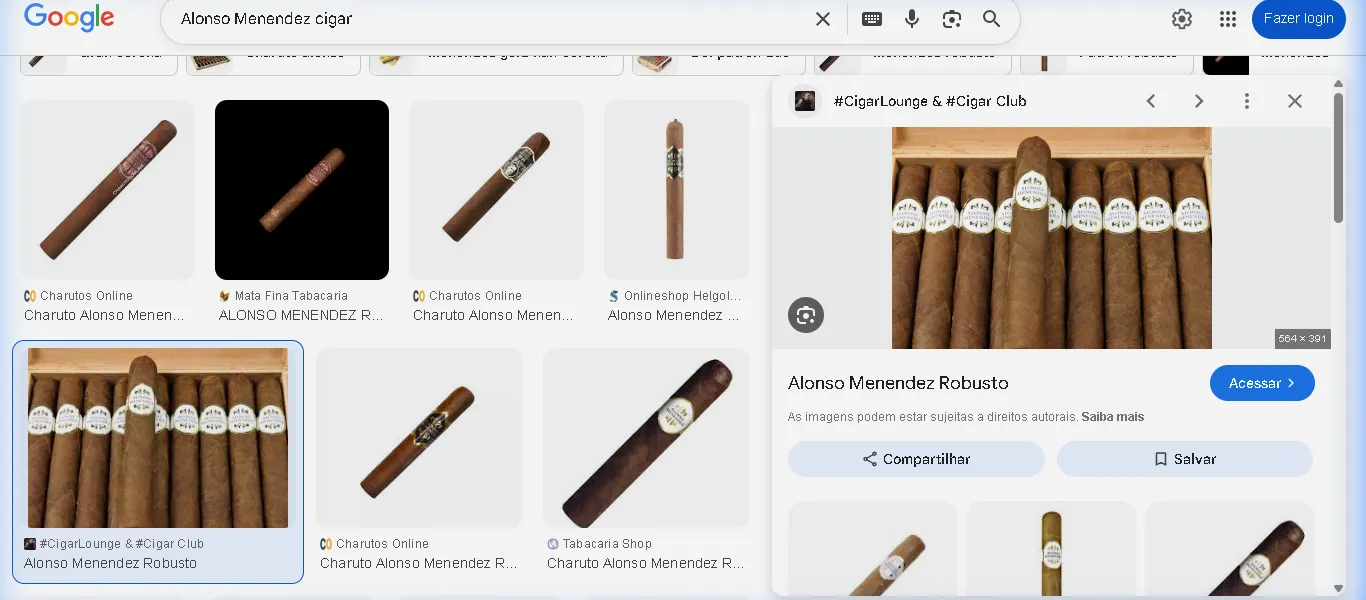Click the Alonso Menendez ... caption under Onlineshop
This screenshot has width=1366, height=600.
[673, 315]
